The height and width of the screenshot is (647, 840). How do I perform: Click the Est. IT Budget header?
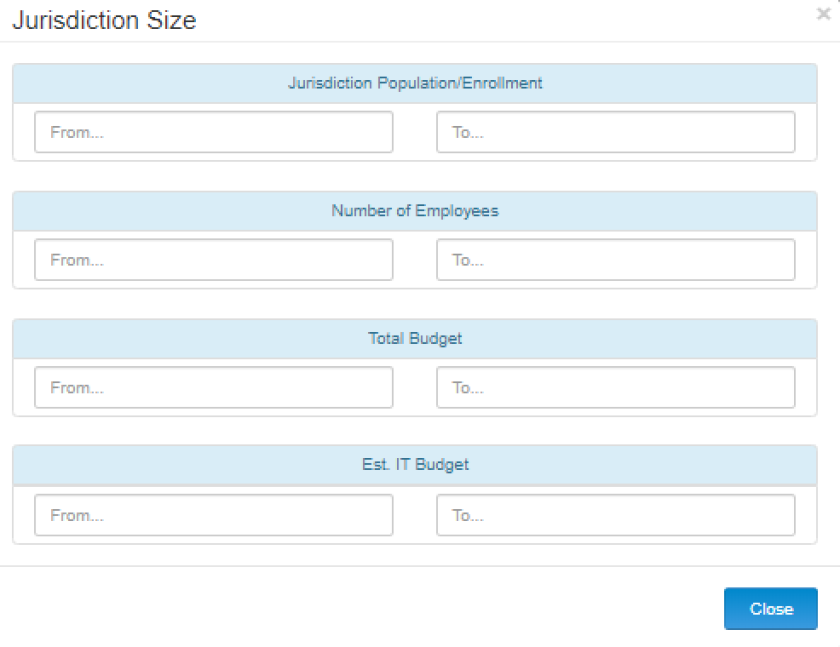coord(415,464)
